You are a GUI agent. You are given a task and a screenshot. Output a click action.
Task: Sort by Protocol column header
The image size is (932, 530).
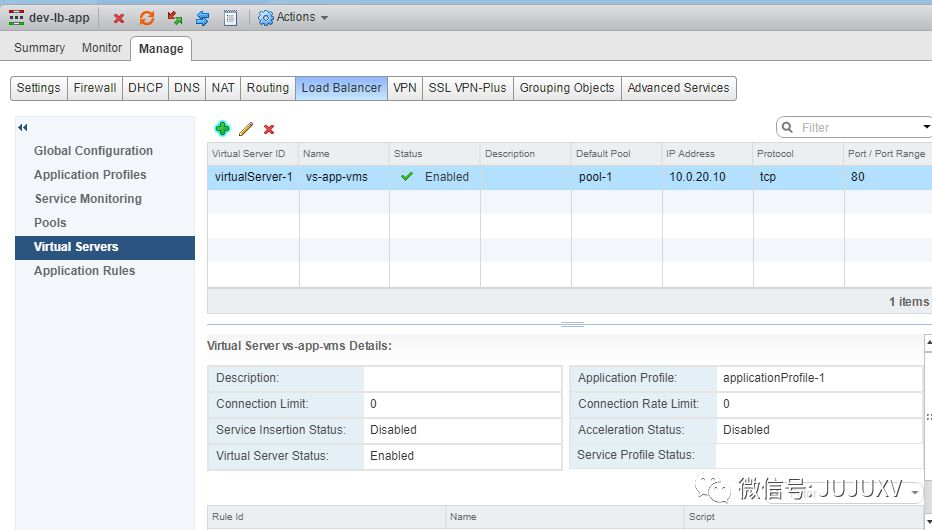point(798,153)
